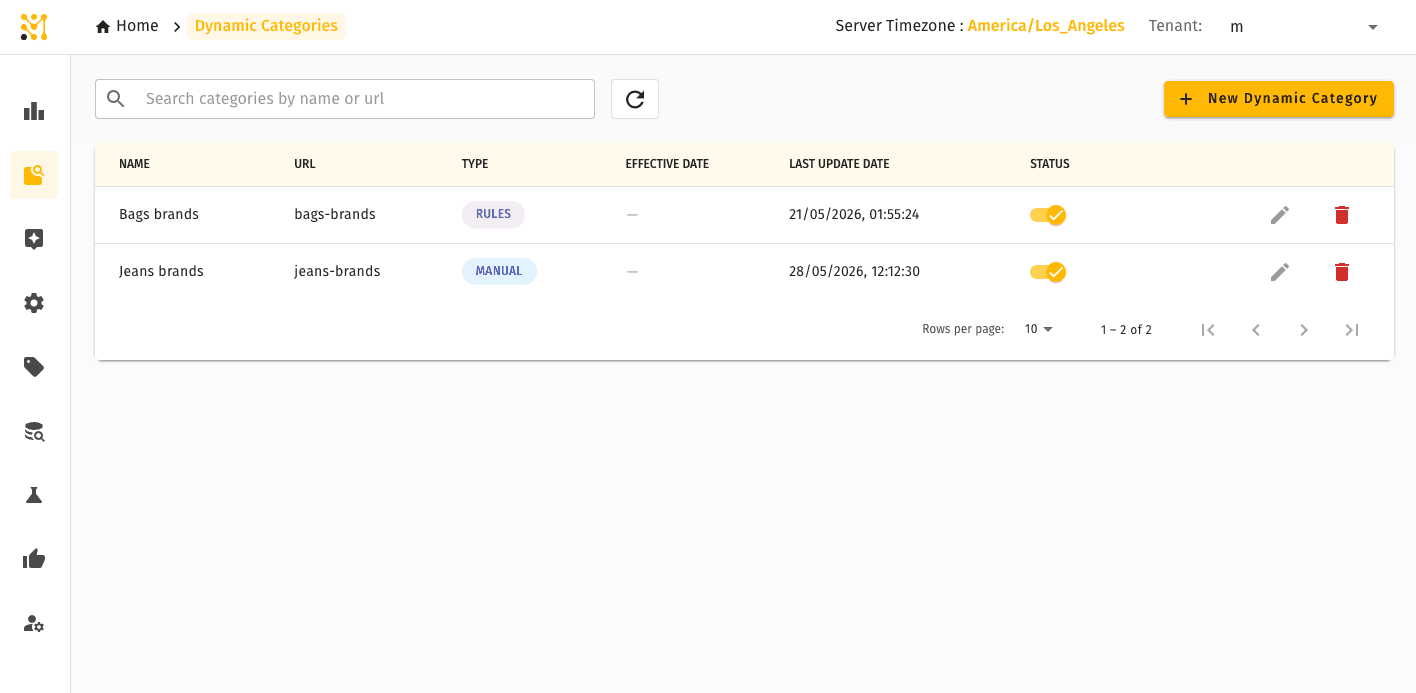Go to first page of results

pos(1208,330)
